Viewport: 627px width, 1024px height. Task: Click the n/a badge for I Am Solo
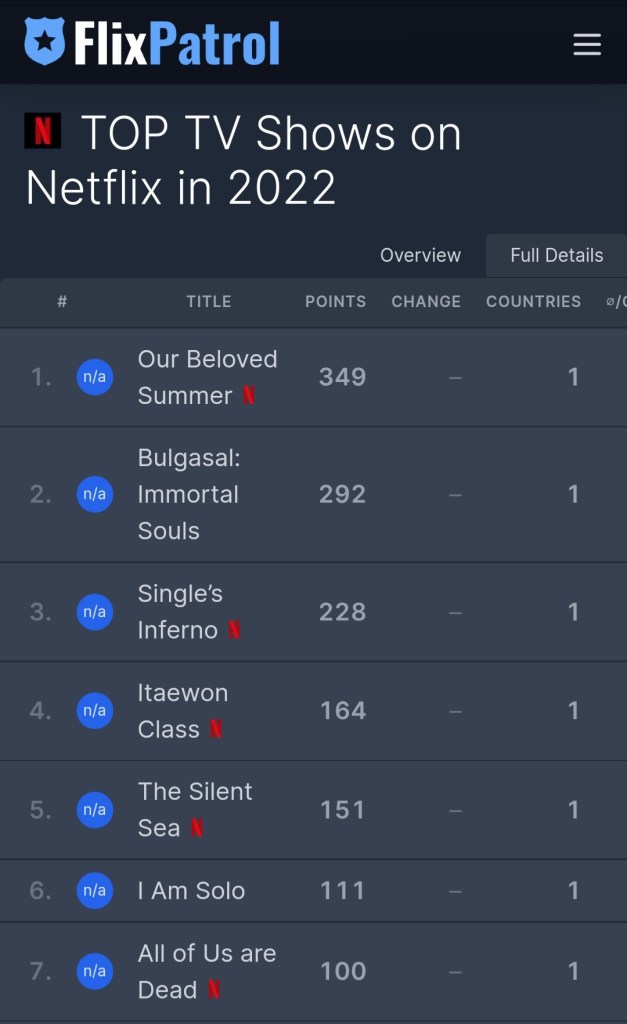pyautogui.click(x=95, y=891)
